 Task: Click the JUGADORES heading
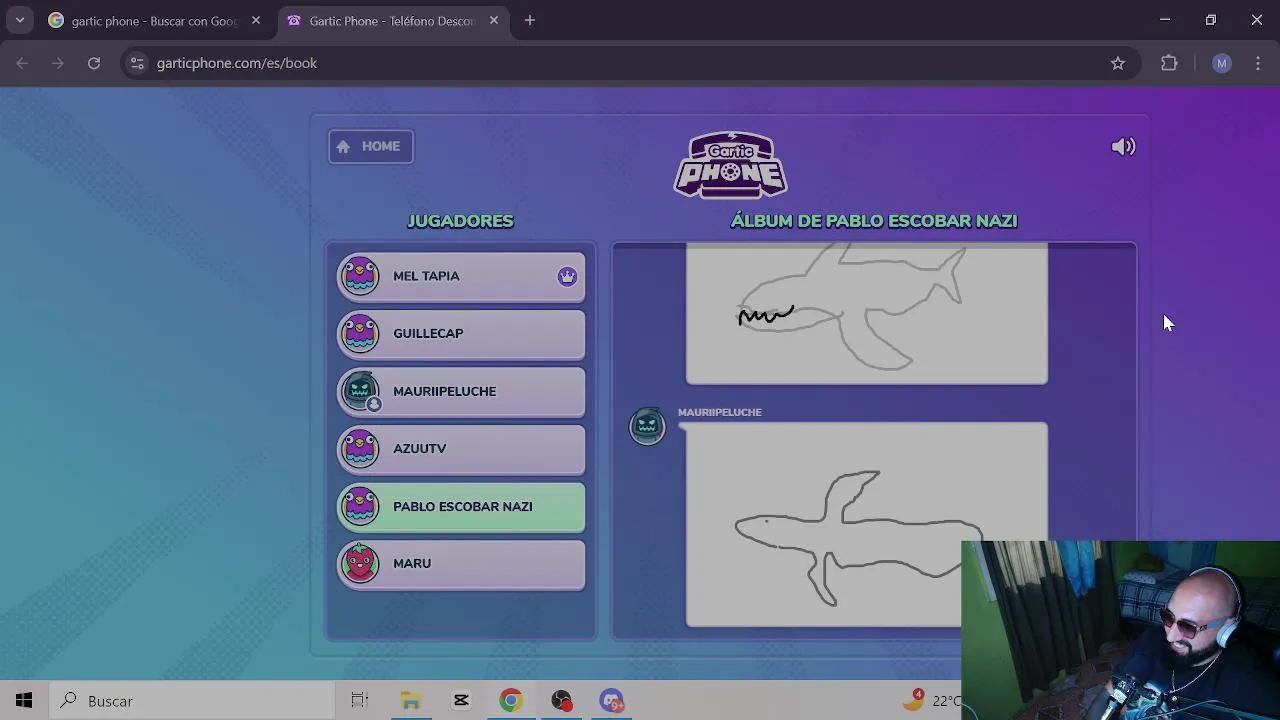point(460,221)
